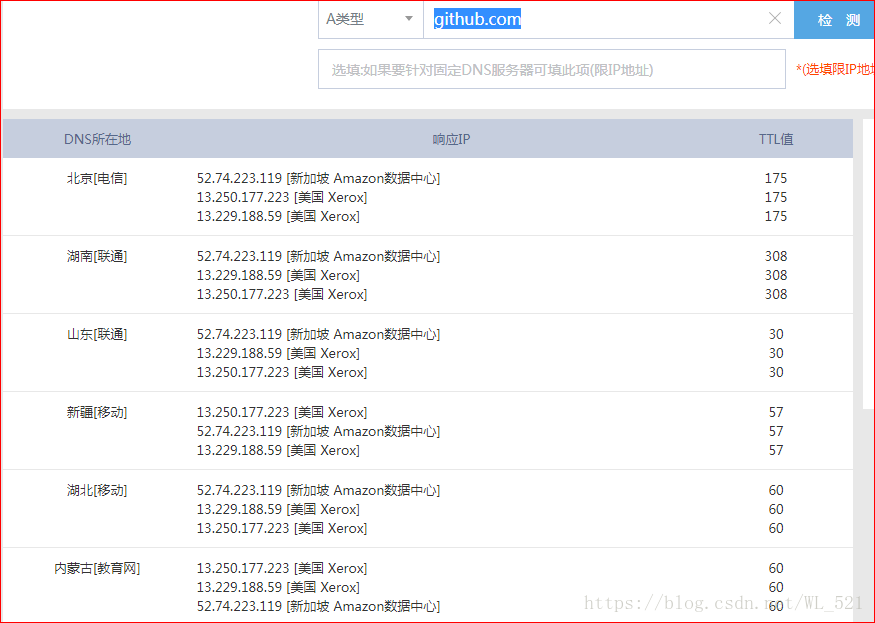Click 13.250.177.223 in the 湖北[移动] row
875x623 pixels.
243,528
